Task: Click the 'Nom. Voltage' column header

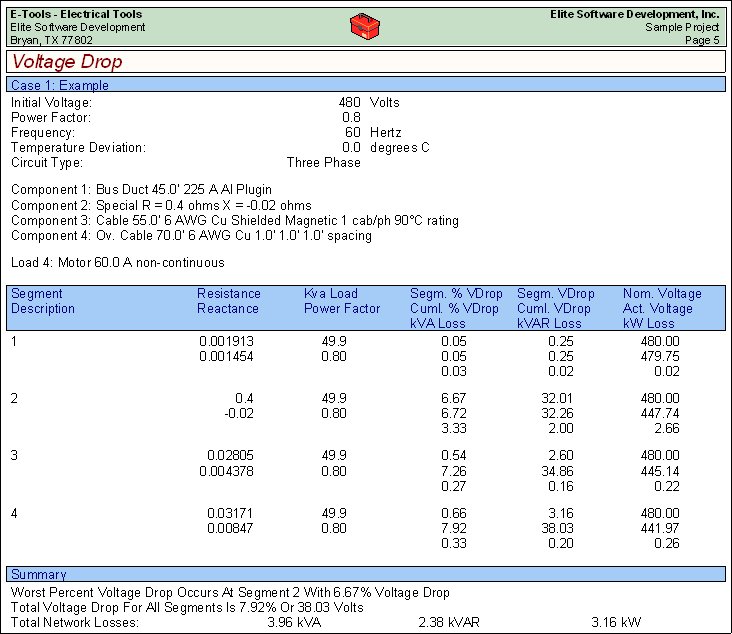Action: (662, 294)
